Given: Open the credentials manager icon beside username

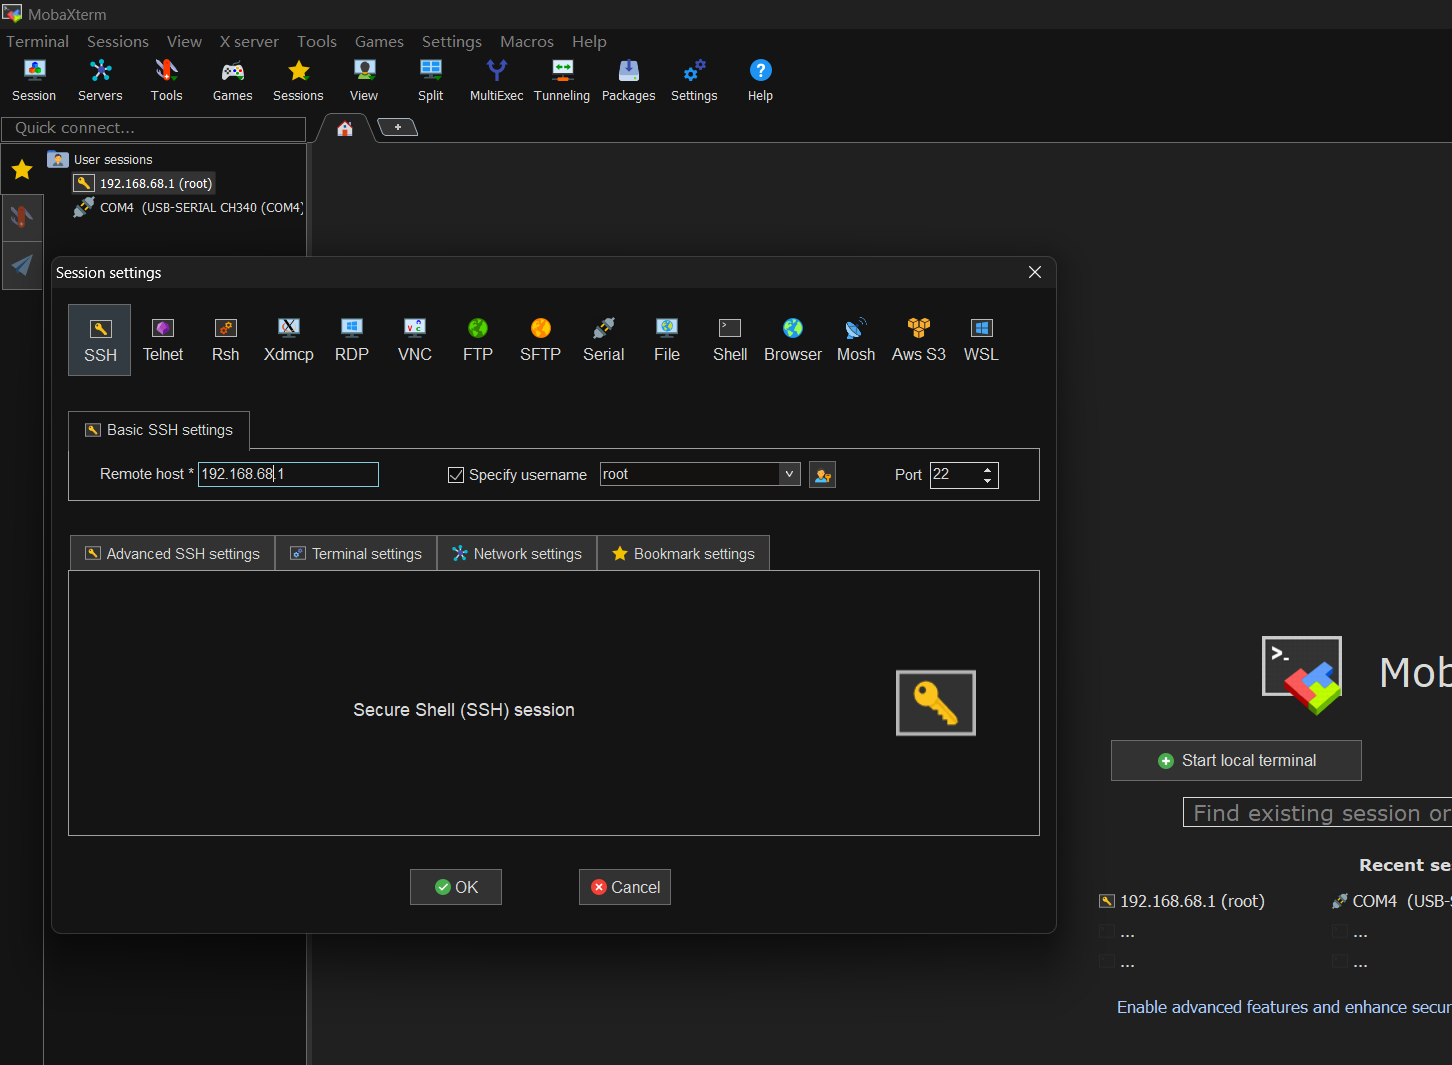Looking at the screenshot, I should pos(822,475).
